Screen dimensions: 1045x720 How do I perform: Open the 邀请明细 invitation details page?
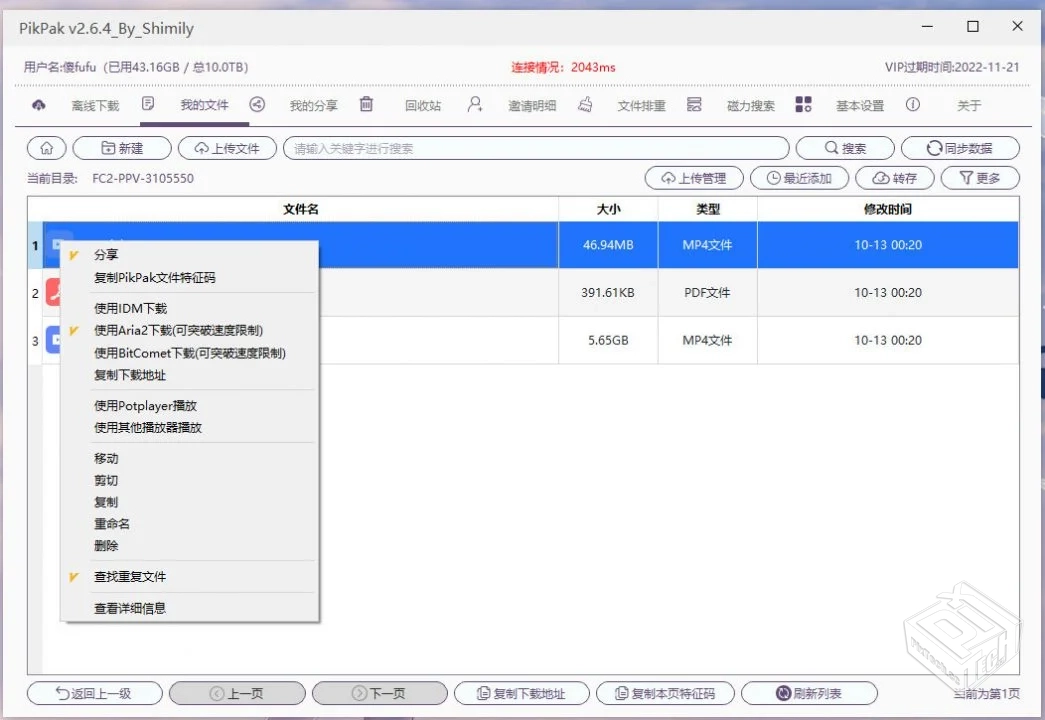click(531, 104)
